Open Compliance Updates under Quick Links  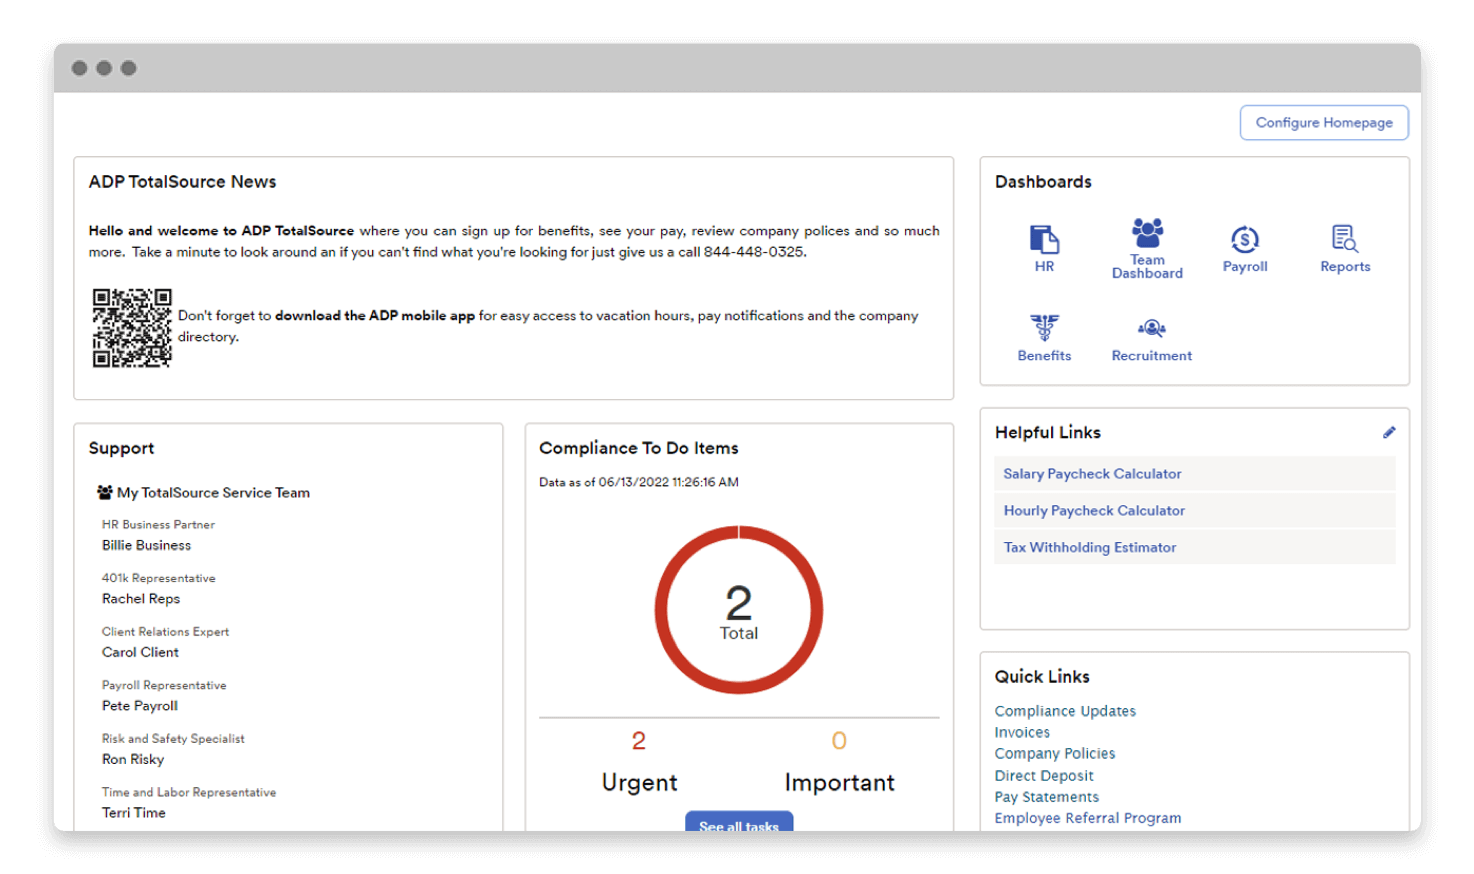[1065, 711]
